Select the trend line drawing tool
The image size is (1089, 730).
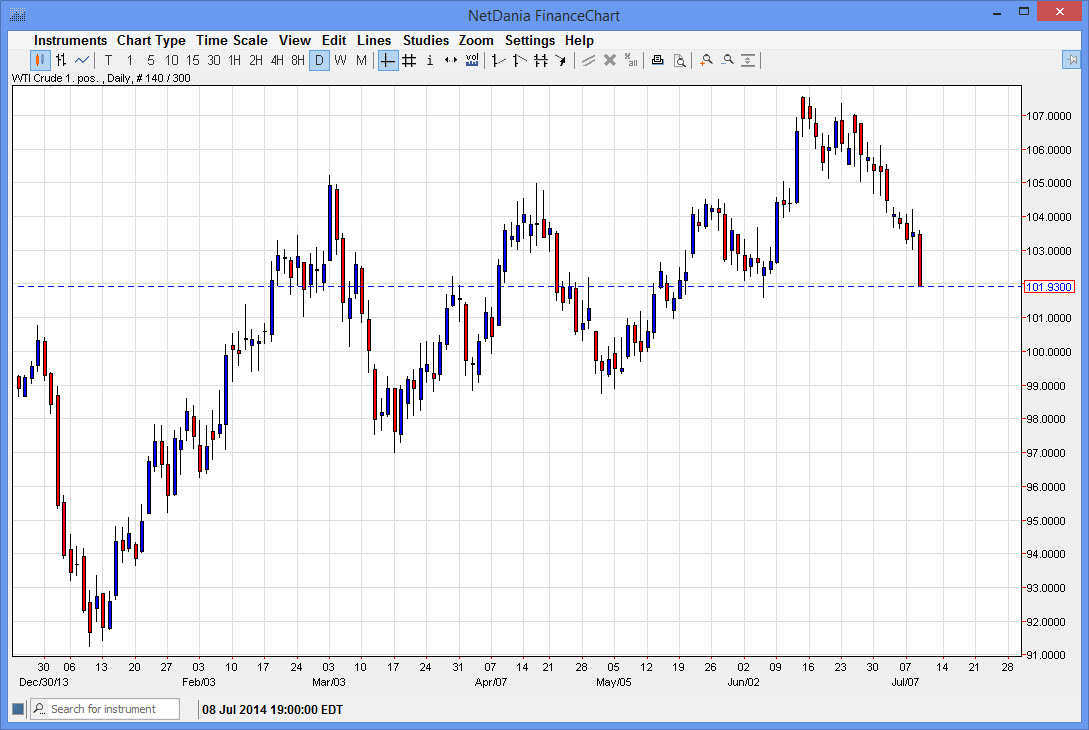[496, 60]
